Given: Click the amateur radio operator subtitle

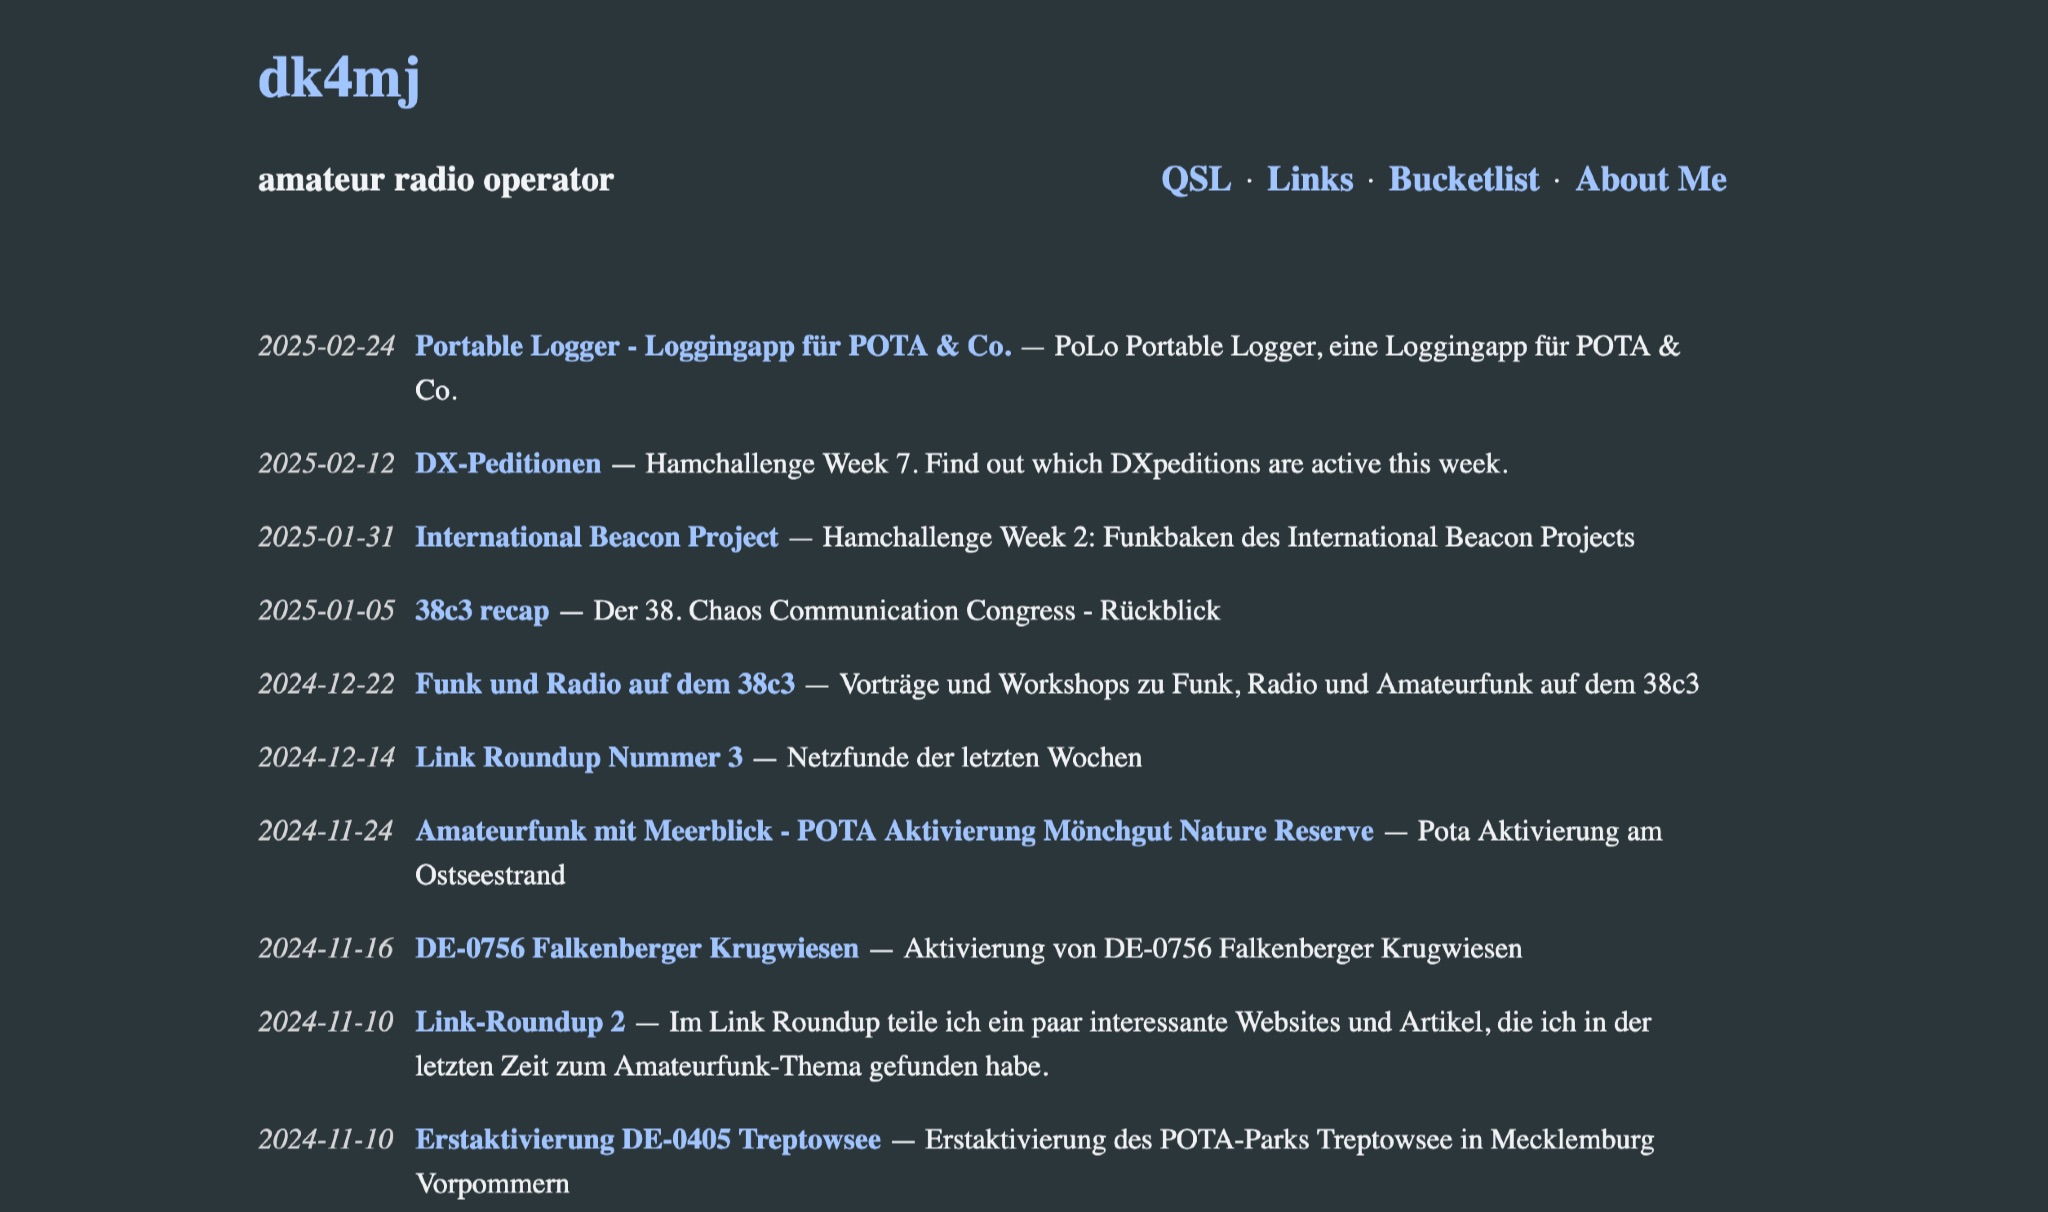Looking at the screenshot, I should click(435, 180).
